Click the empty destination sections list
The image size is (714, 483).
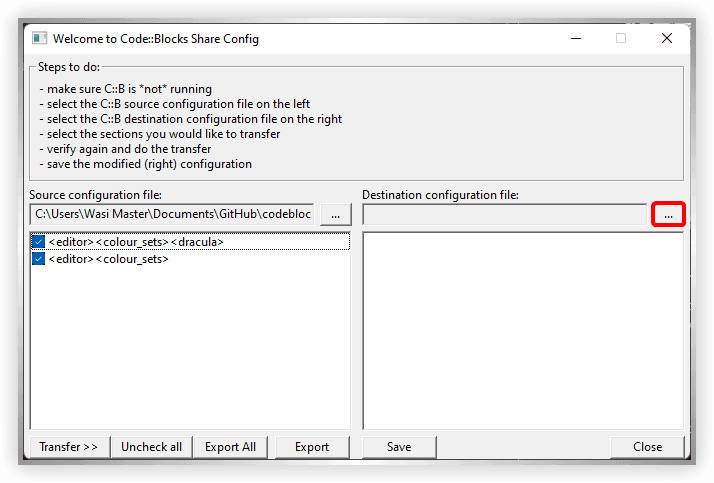coord(522,330)
